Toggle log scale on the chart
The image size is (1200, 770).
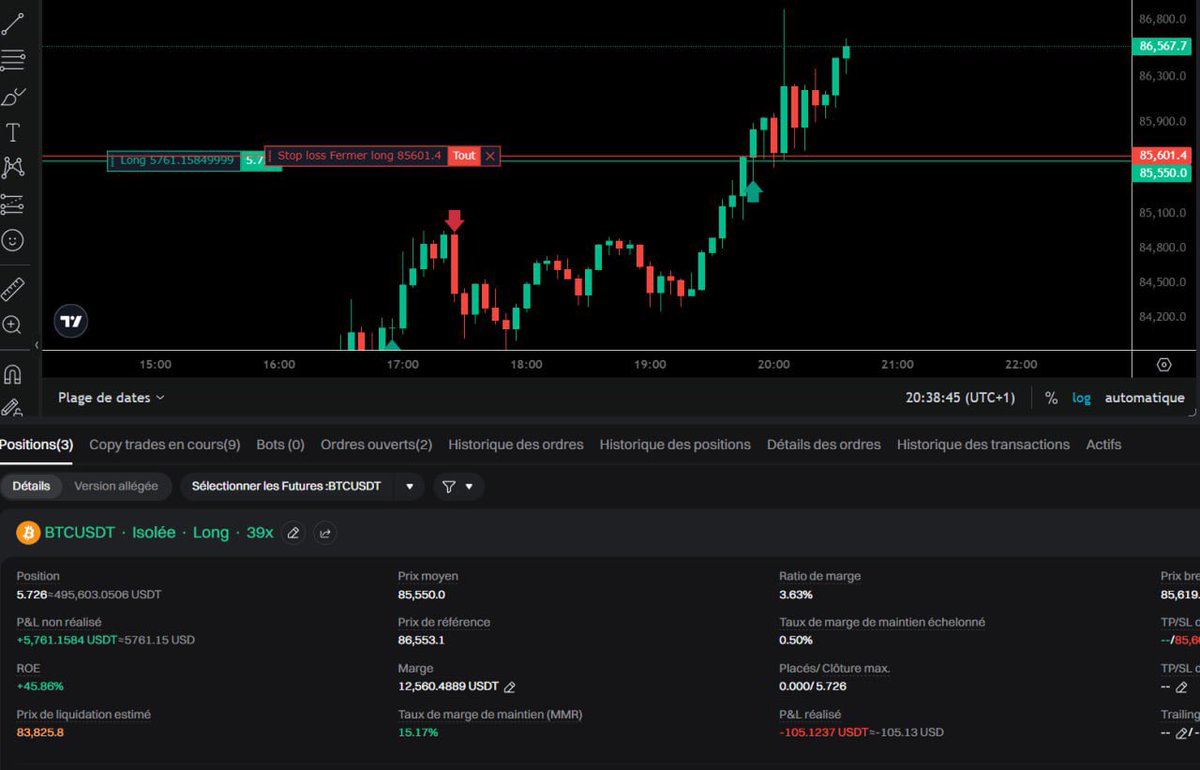(1082, 397)
